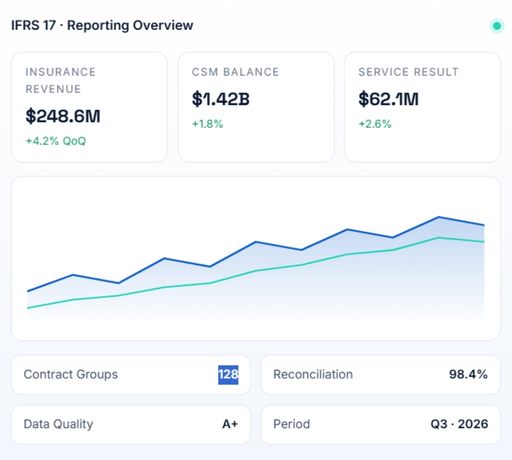Image resolution: width=512 pixels, height=460 pixels.
Task: Click the blue trend line peak
Action: (439, 217)
